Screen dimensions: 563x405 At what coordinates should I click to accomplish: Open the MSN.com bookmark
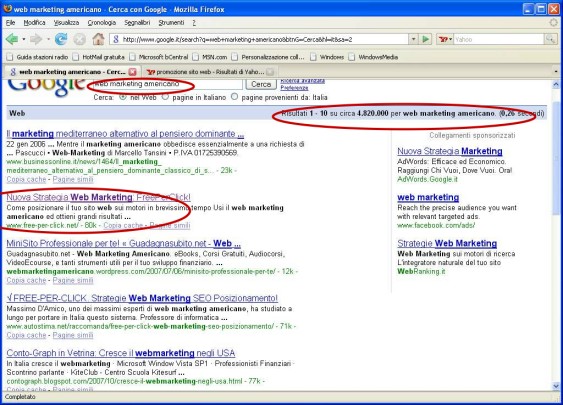pos(210,57)
